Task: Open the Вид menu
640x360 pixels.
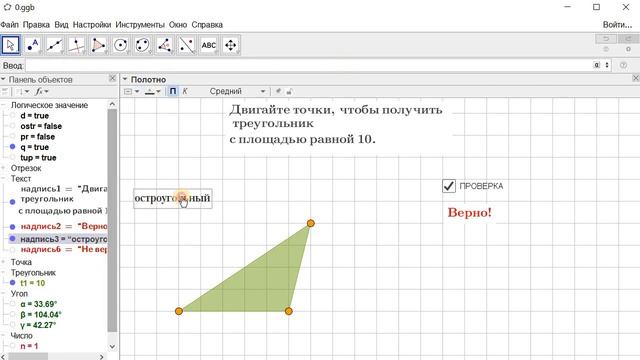Action: (x=61, y=24)
